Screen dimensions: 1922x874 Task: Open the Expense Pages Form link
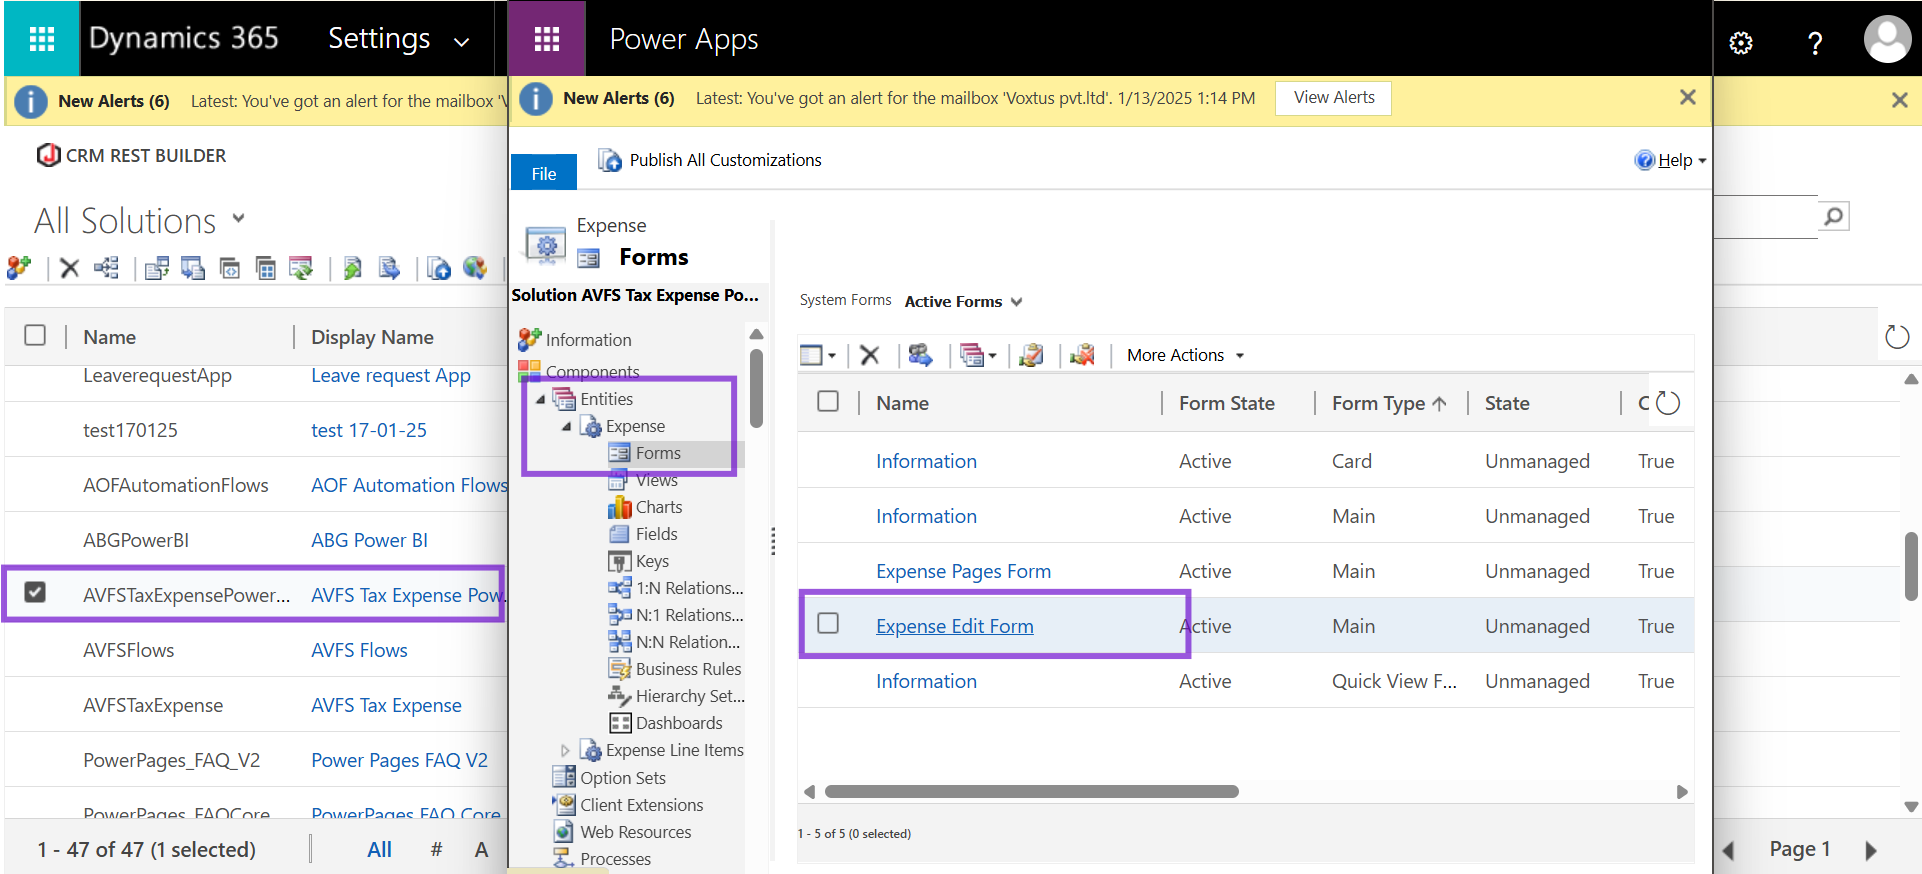(963, 571)
